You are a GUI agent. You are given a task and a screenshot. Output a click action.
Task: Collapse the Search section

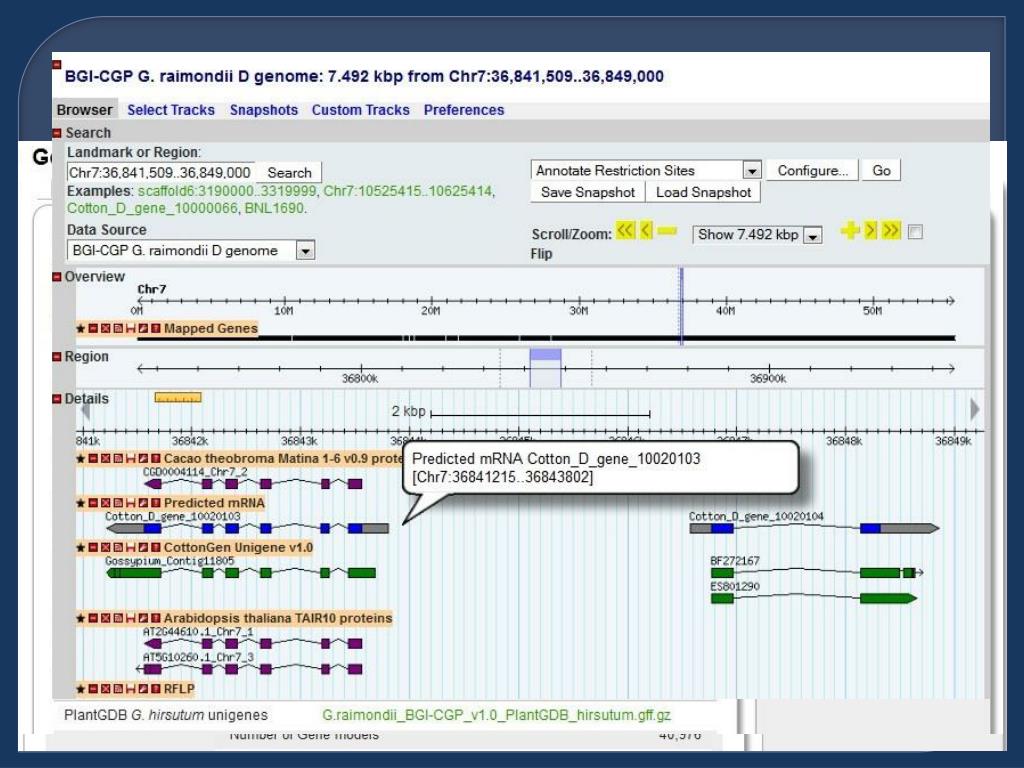pyautogui.click(x=57, y=133)
